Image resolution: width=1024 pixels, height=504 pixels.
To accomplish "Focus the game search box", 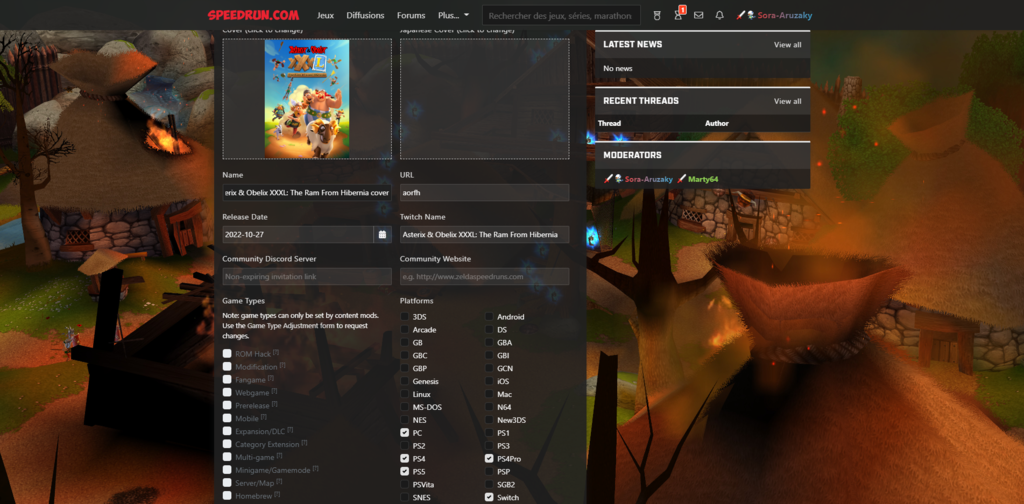I will pos(561,15).
